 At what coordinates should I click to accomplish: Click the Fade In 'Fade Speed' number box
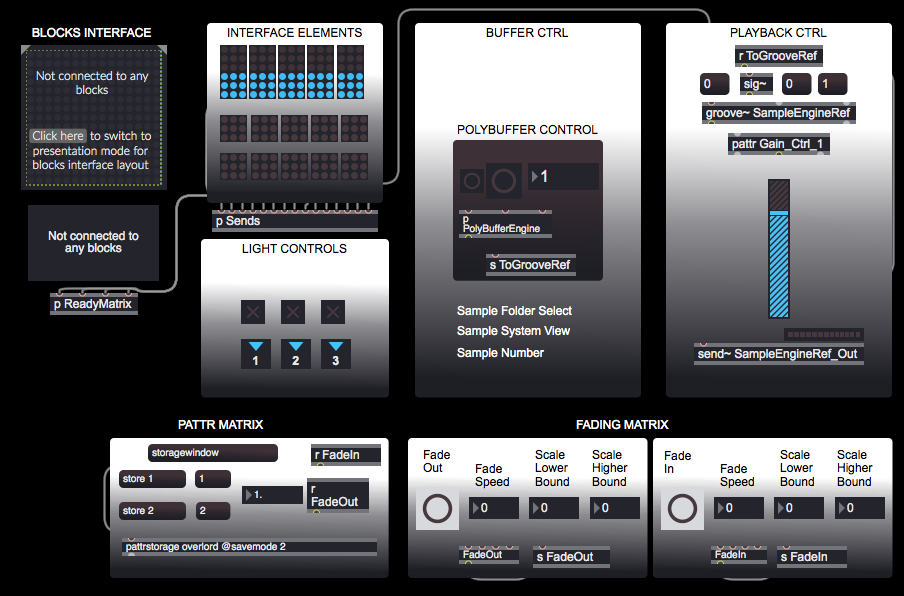(x=739, y=508)
